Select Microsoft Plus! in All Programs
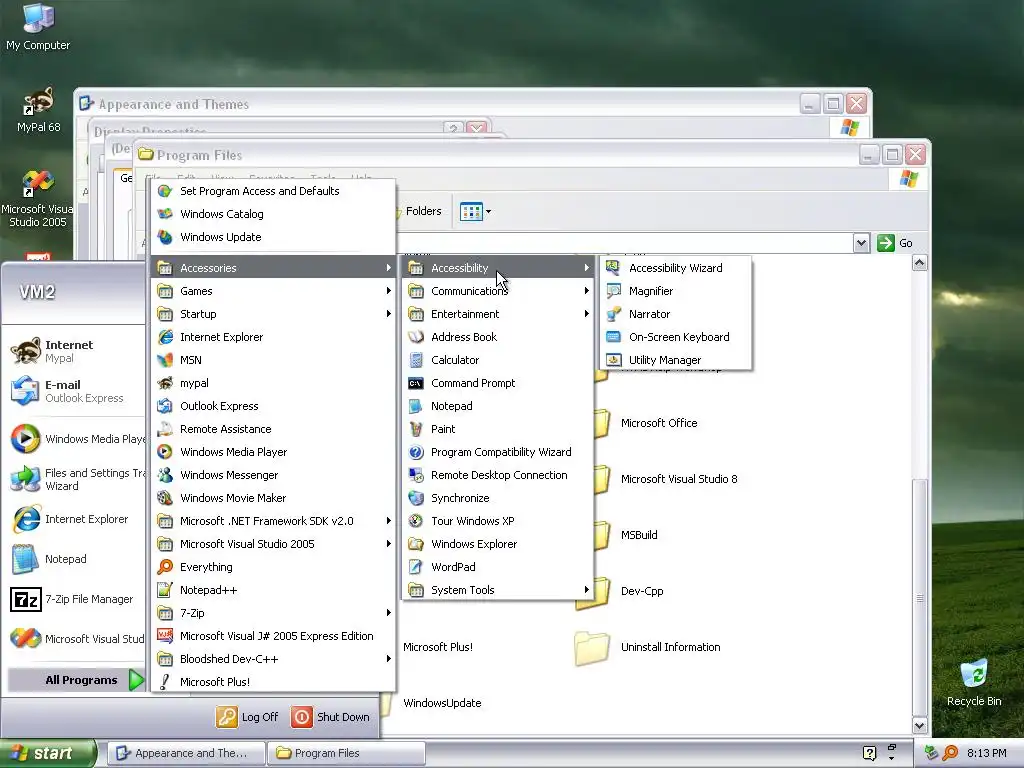Viewport: 1024px width, 768px height. 273,682
